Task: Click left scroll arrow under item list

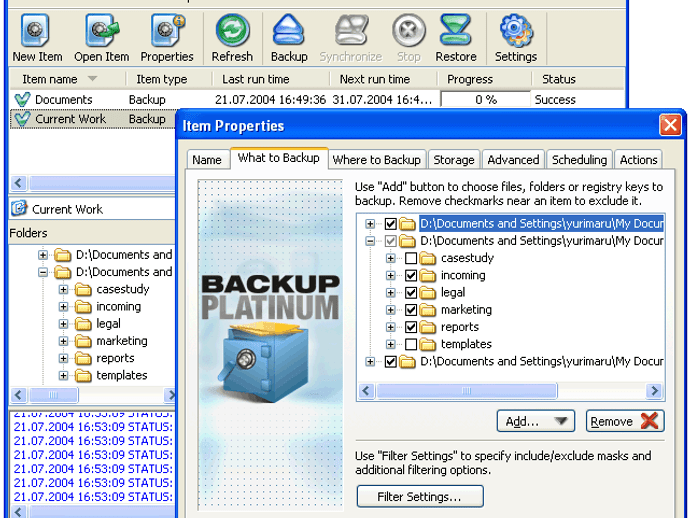Action: [x=18, y=183]
